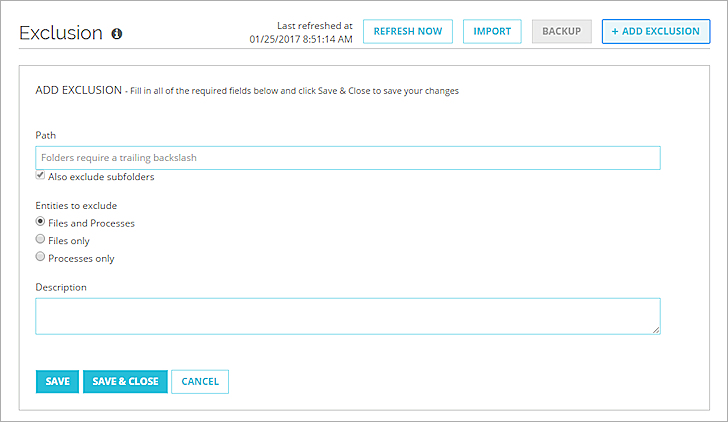Click the Save & Close button

pos(125,381)
